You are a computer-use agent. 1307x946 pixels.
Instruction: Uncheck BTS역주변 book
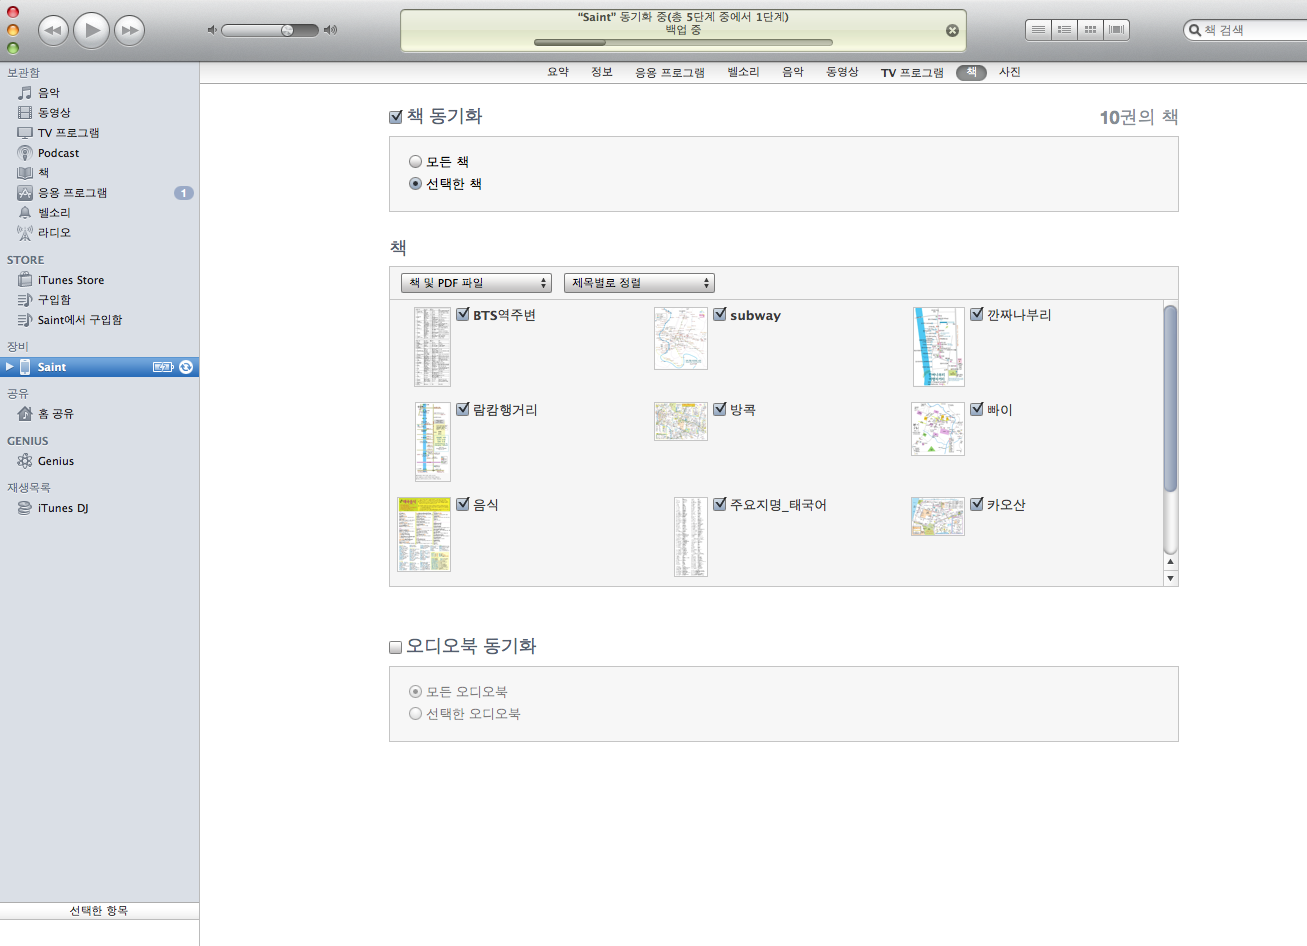coord(463,314)
